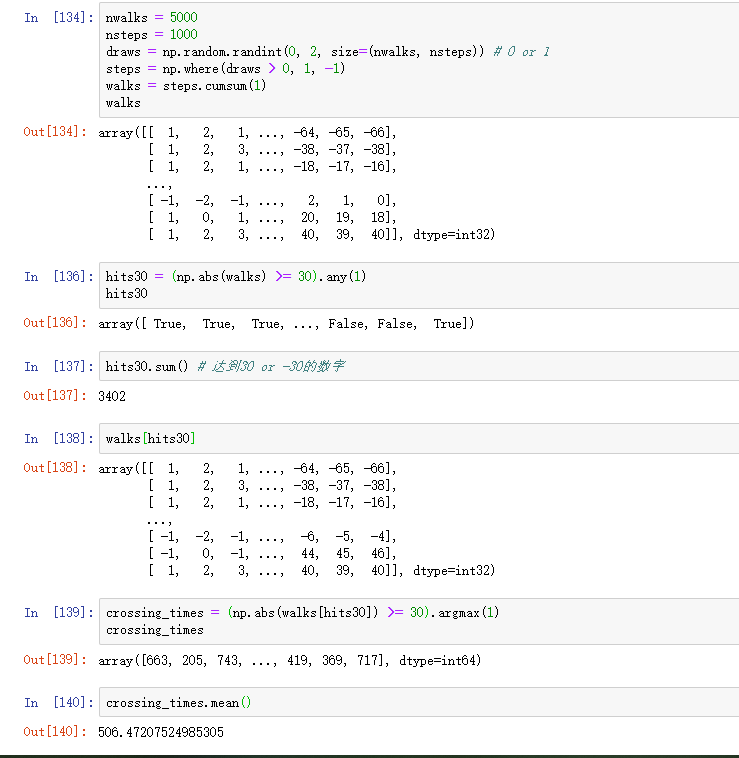The width and height of the screenshot is (739, 758).
Task: Select the Out[136] prompt label
Action: click(x=55, y=322)
